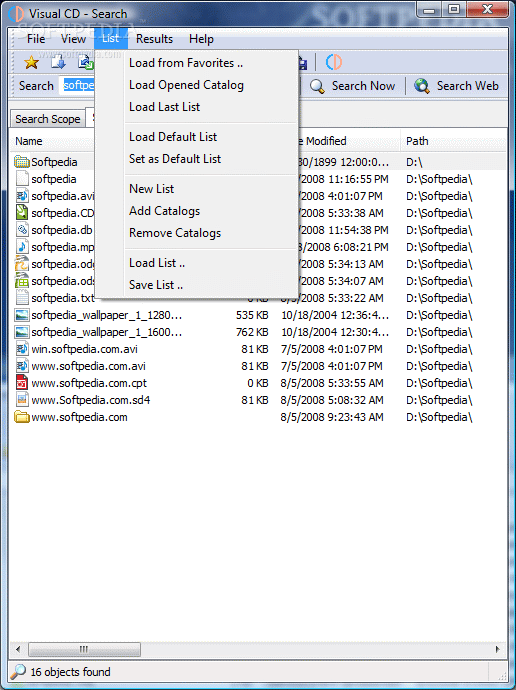The height and width of the screenshot is (690, 516).
Task: Click the Visual CD title bar app icon
Action: coord(16,14)
